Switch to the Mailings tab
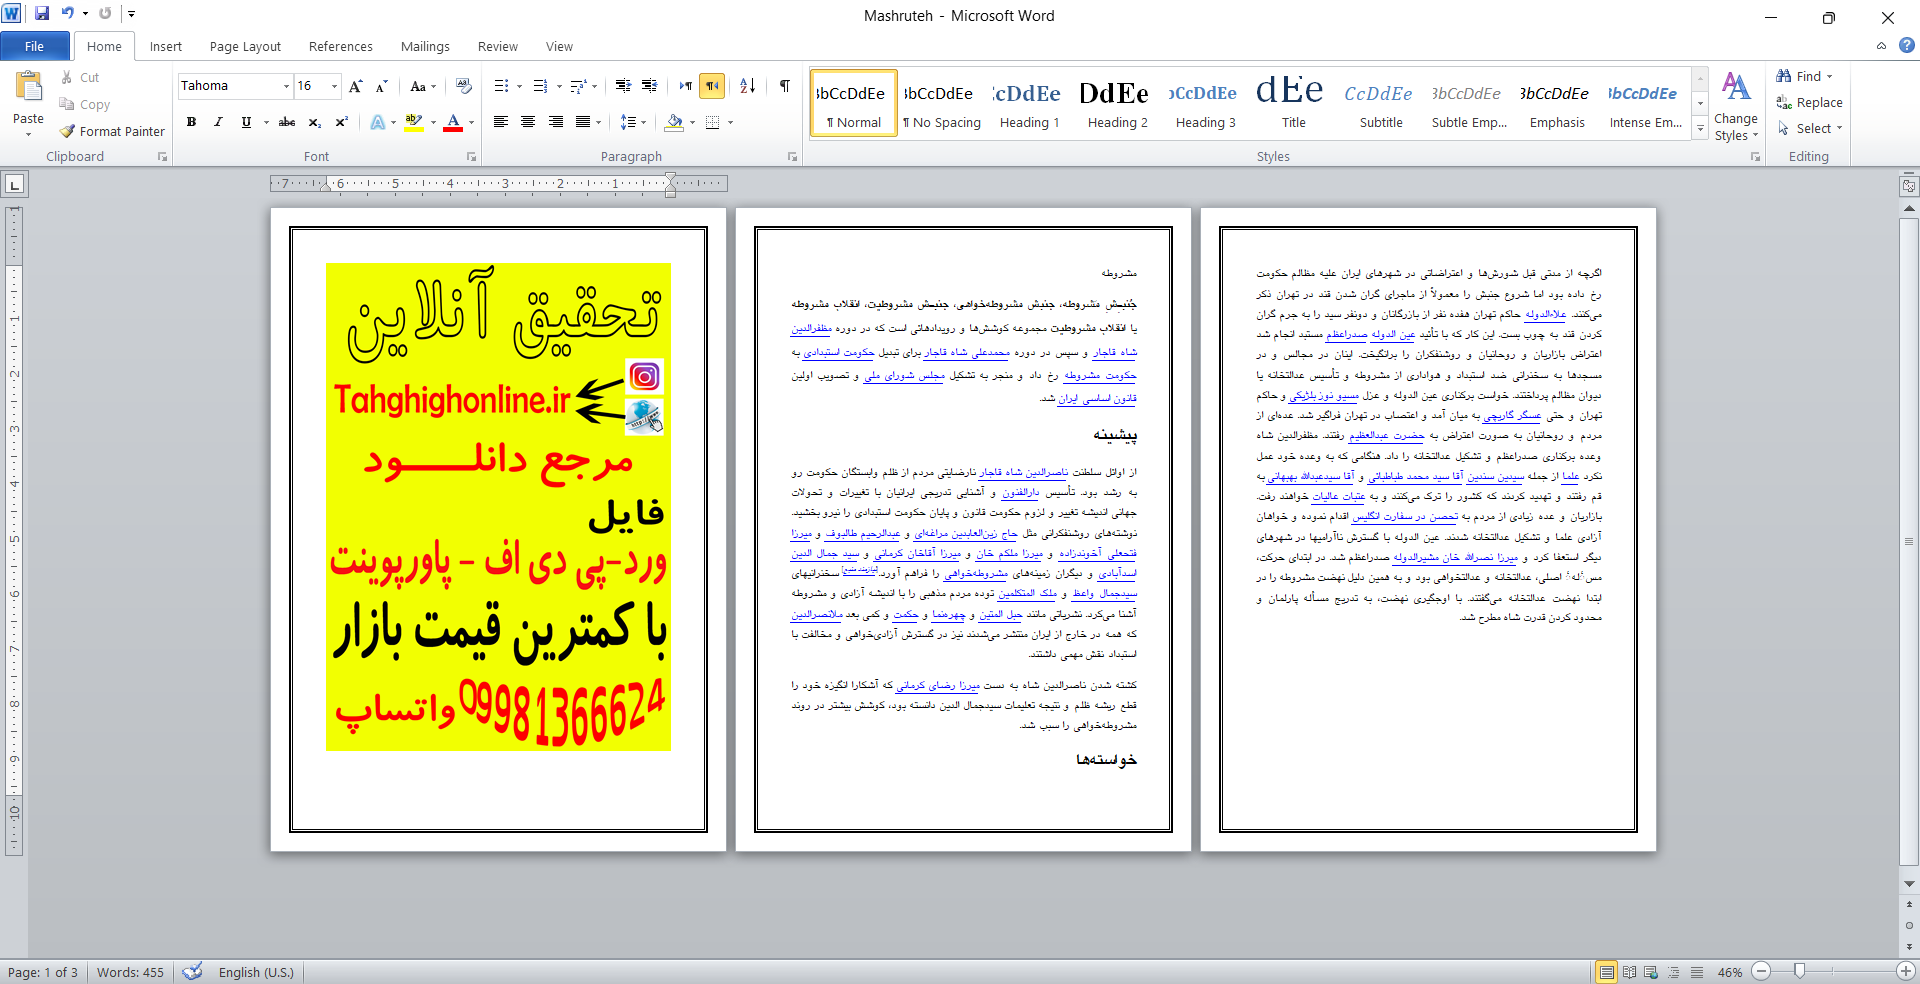Image resolution: width=1920 pixels, height=984 pixels. point(425,46)
